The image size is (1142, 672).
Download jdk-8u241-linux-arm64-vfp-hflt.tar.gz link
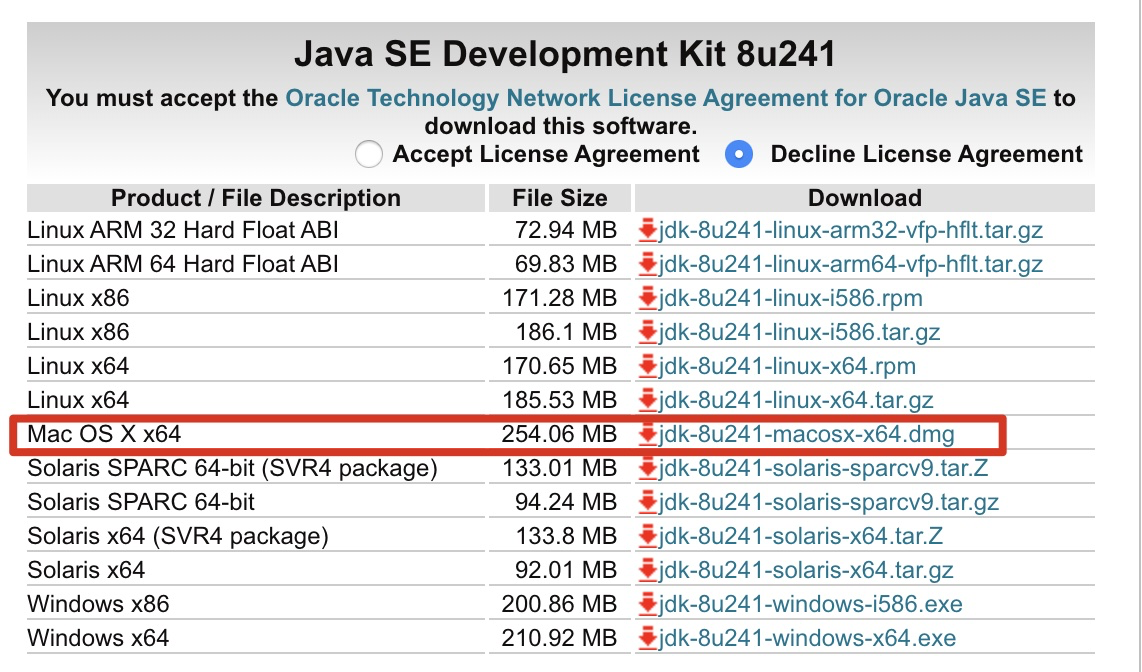pos(851,264)
